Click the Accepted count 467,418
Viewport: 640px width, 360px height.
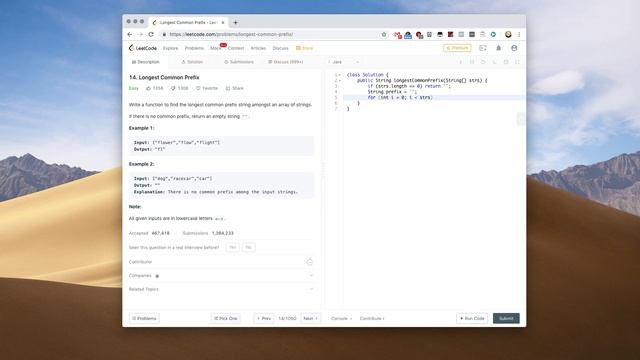point(160,233)
